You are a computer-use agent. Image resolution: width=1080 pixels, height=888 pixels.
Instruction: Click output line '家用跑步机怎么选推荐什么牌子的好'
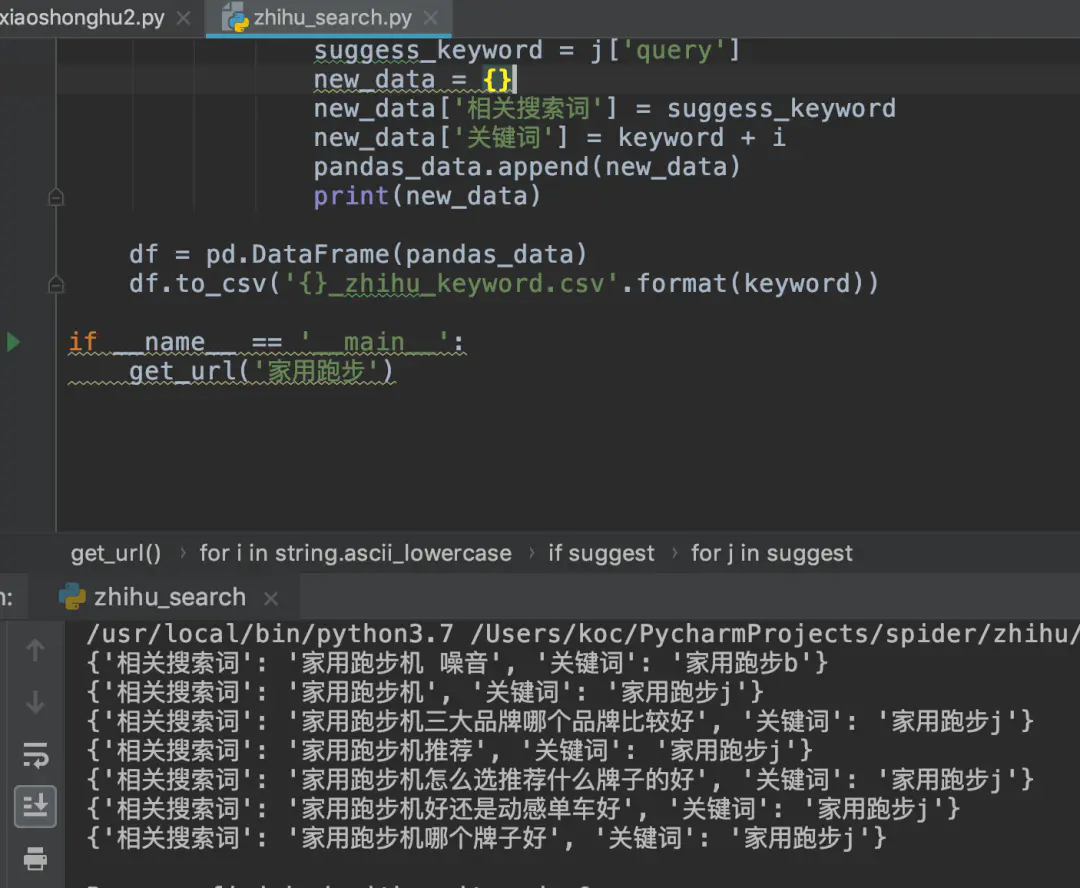tap(560, 780)
